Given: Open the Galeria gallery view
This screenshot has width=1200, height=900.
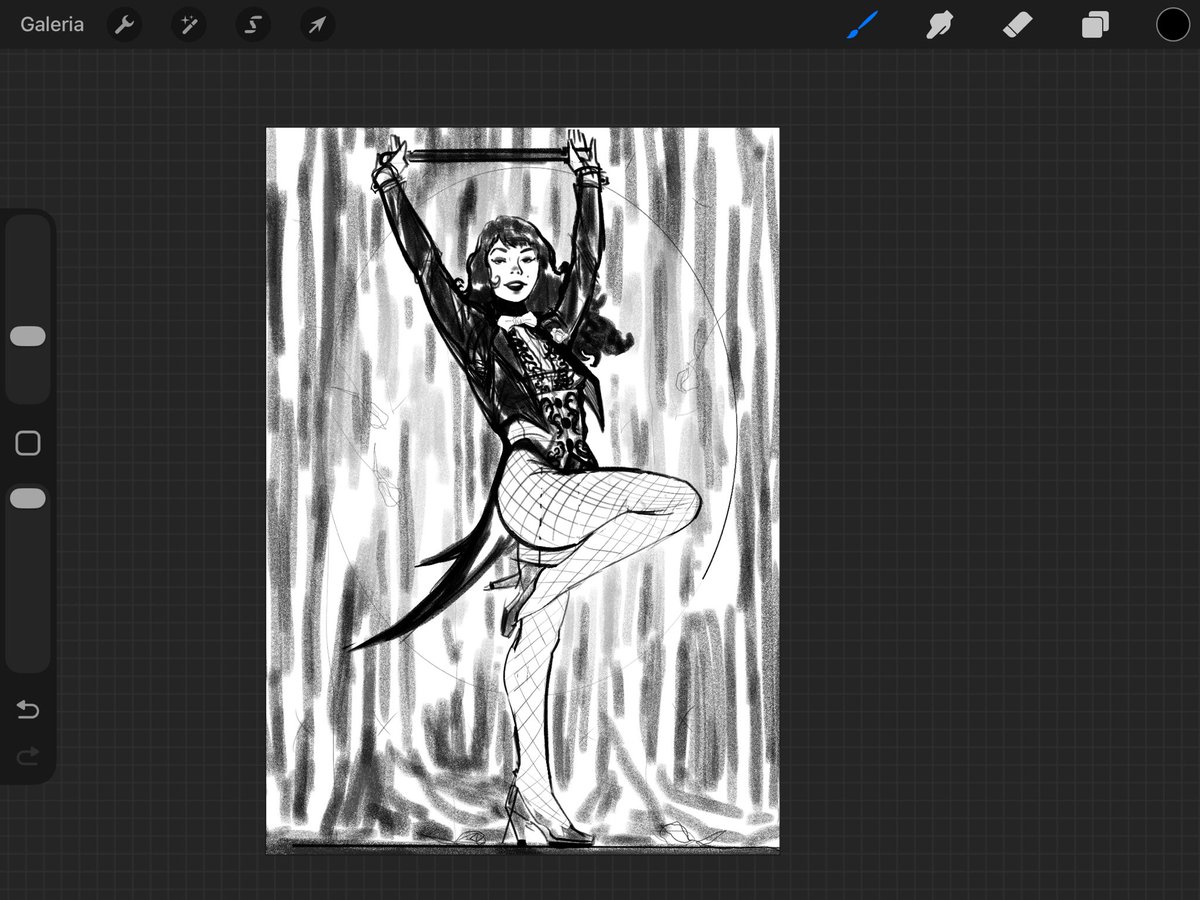Looking at the screenshot, I should pyautogui.click(x=52, y=25).
